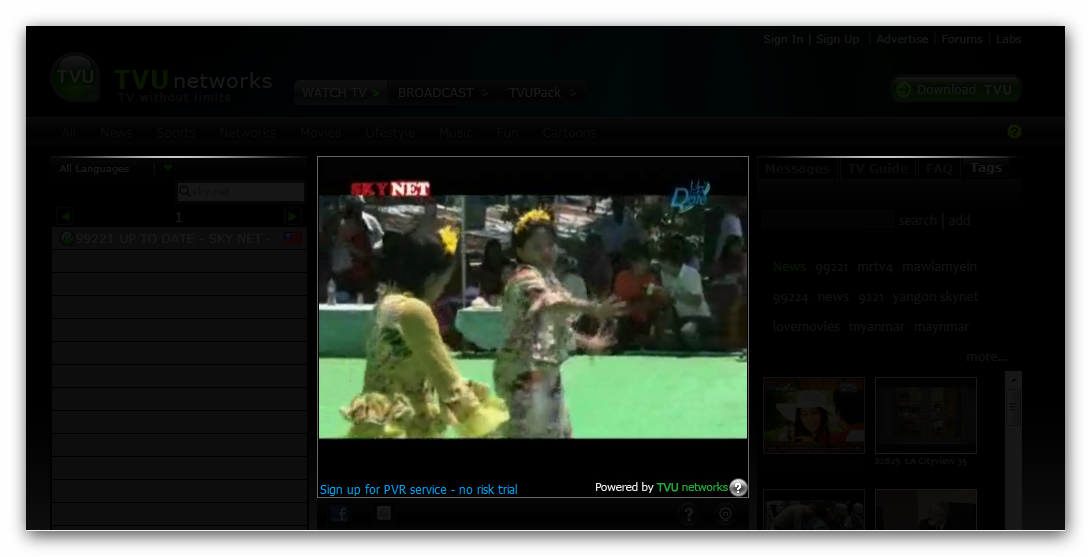Select the Sports category
The width and height of the screenshot is (1091, 557).
[x=175, y=132]
